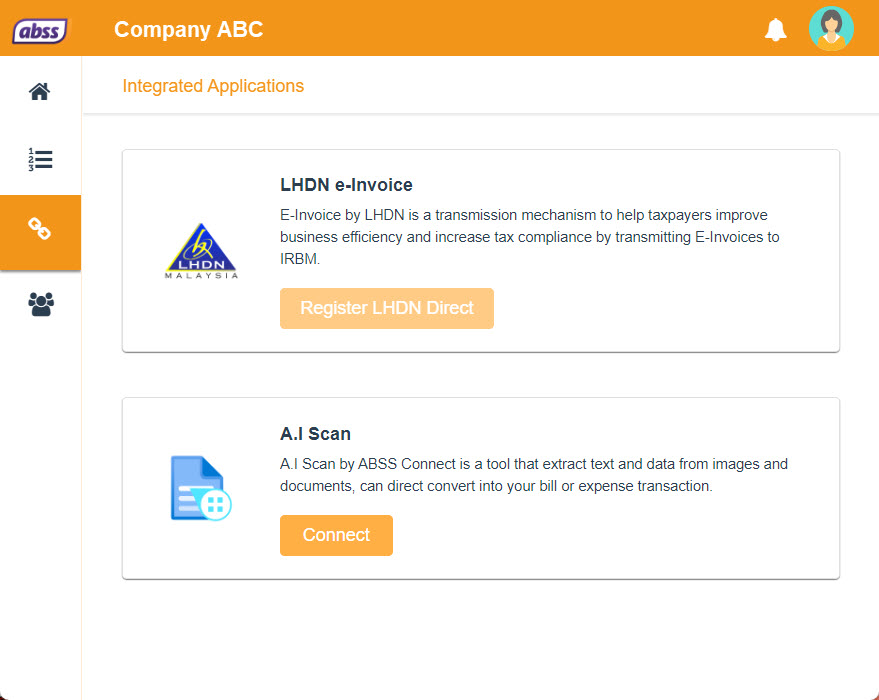Click the orange top header bar
This screenshot has height=700, width=879.
520,28
